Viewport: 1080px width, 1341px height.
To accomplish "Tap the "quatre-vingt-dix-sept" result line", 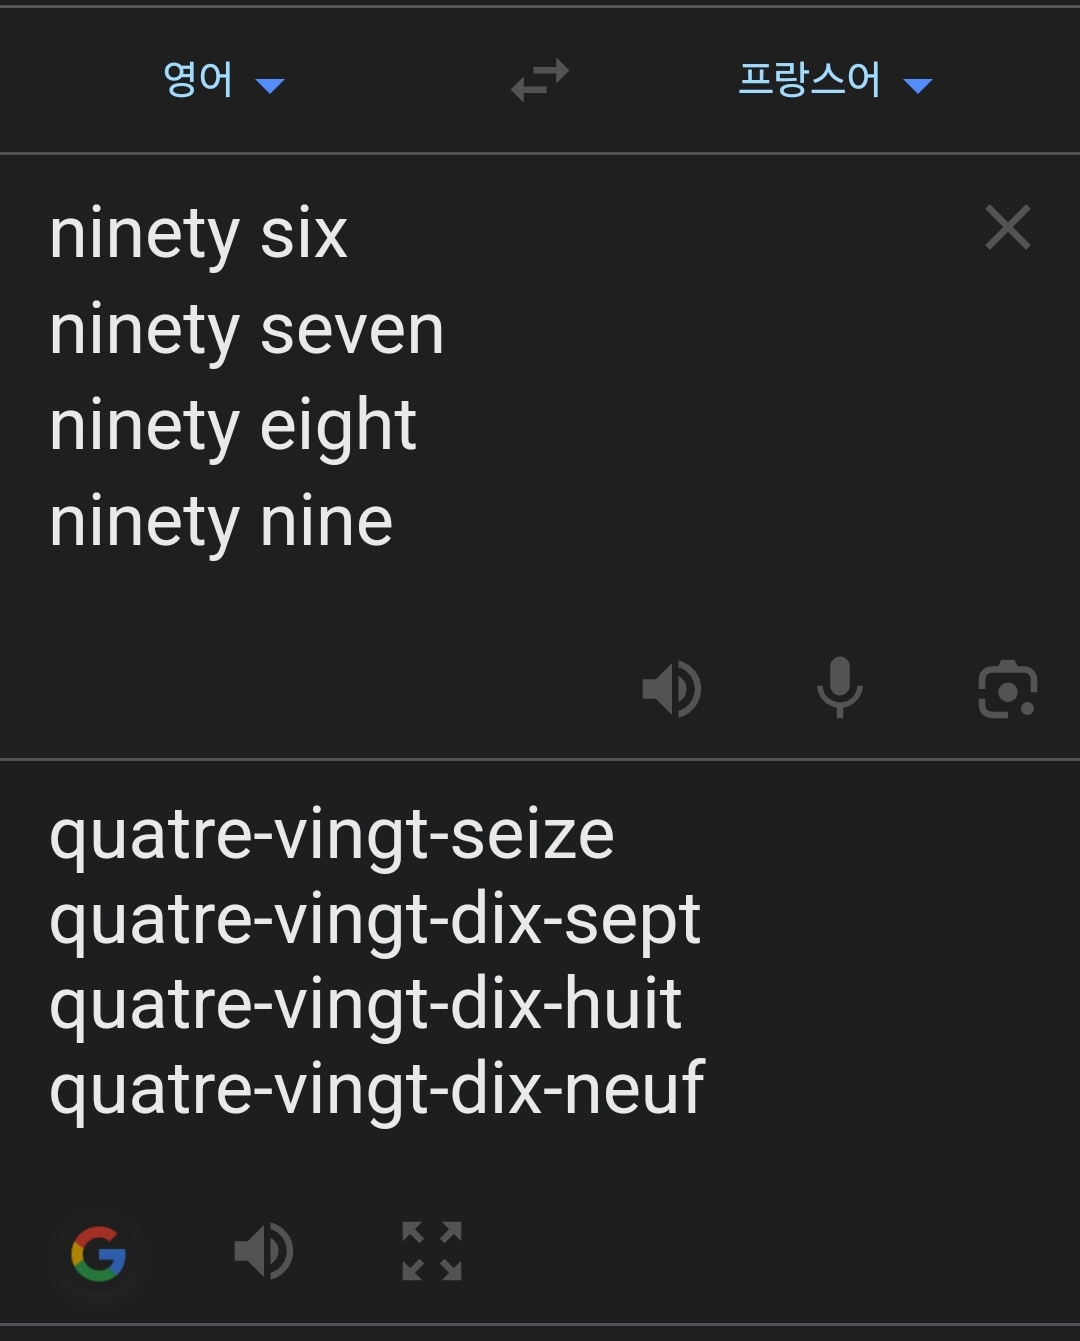I will pyautogui.click(x=375, y=920).
